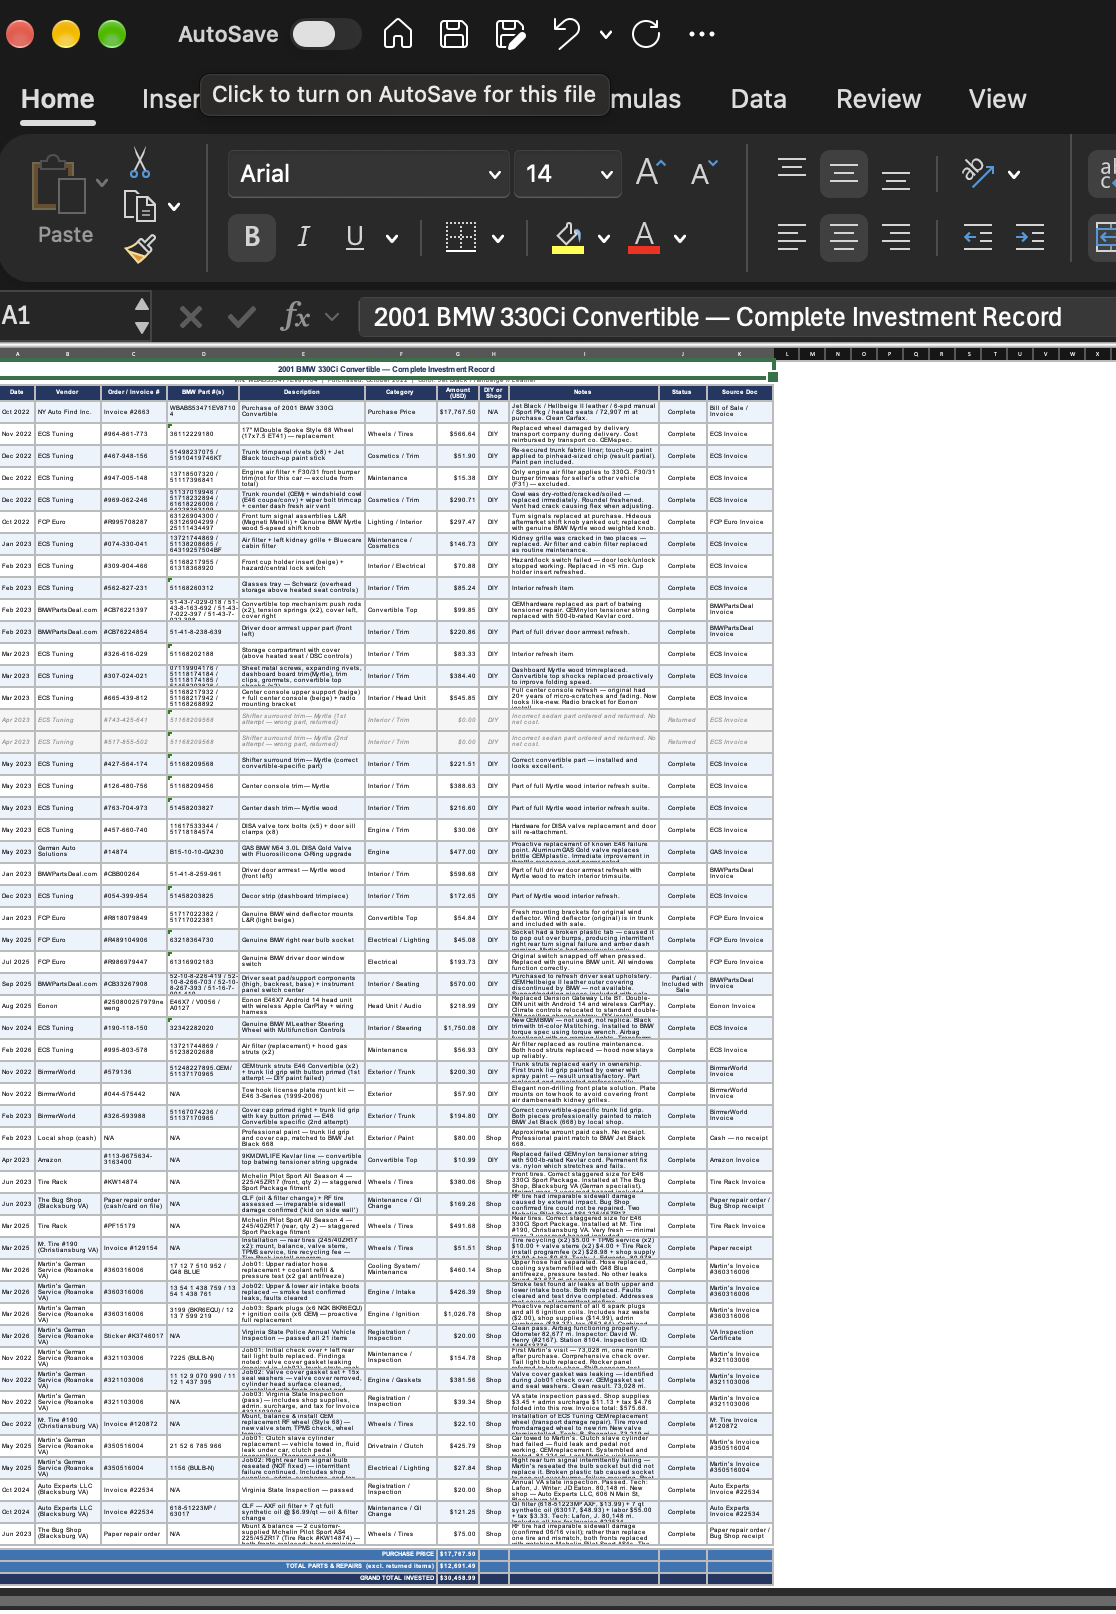The image size is (1116, 1614).
Task: Activate the Format Painter brush
Action: coord(140,248)
